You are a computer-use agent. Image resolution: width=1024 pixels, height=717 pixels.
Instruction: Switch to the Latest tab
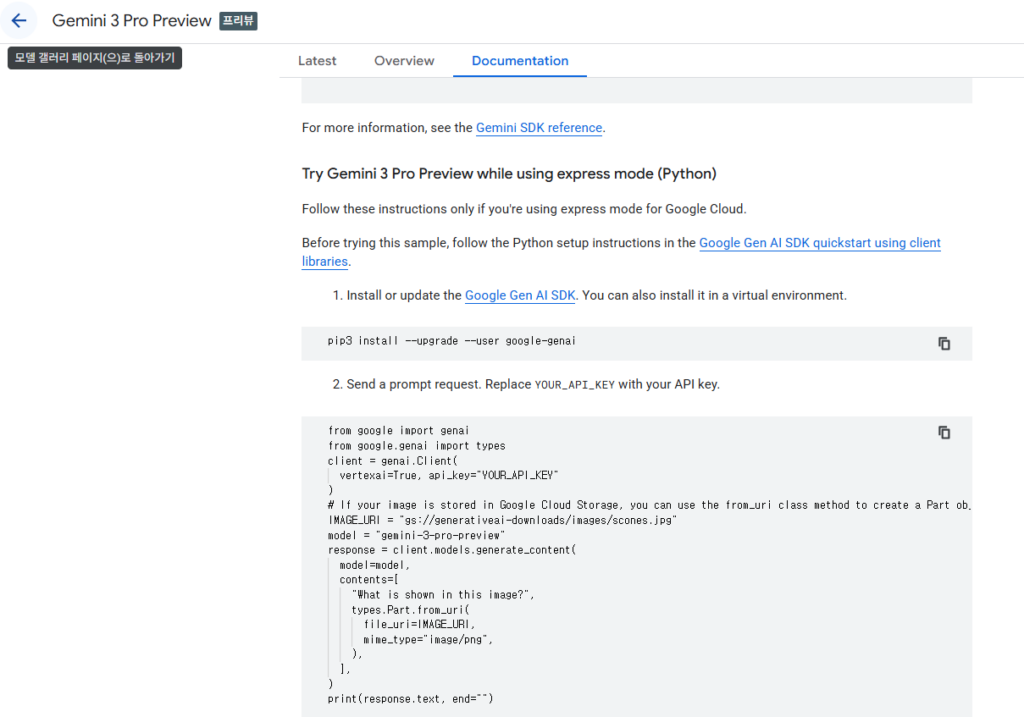coord(317,61)
